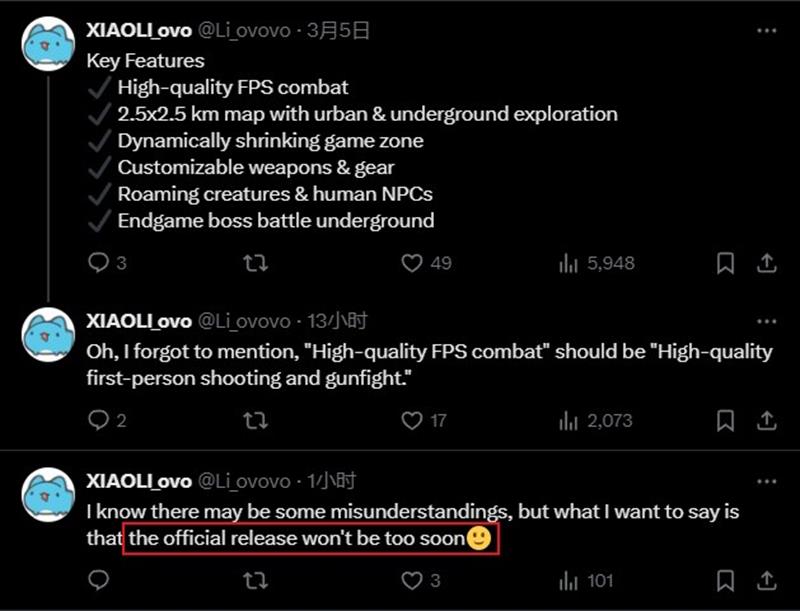
Task: Share the 'official release' tweet
Action: pos(766,579)
